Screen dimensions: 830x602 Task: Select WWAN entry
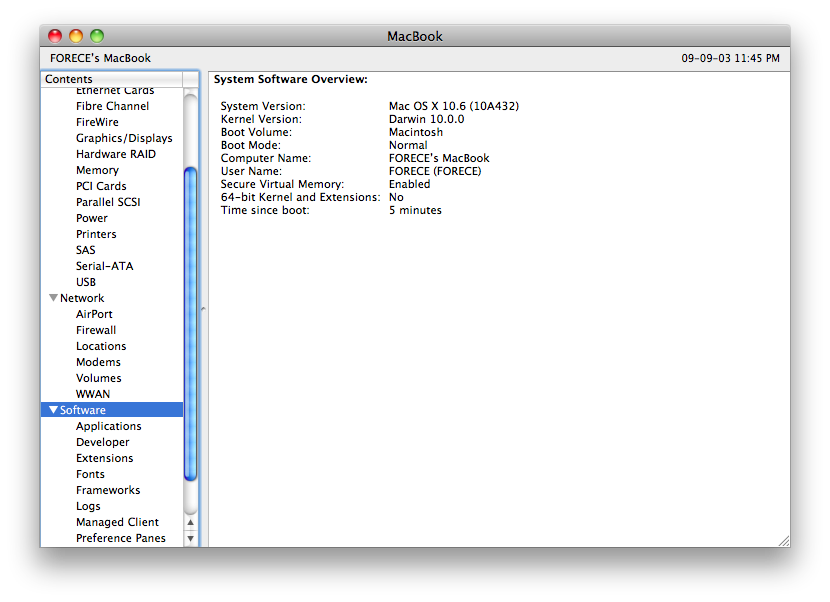(93, 394)
